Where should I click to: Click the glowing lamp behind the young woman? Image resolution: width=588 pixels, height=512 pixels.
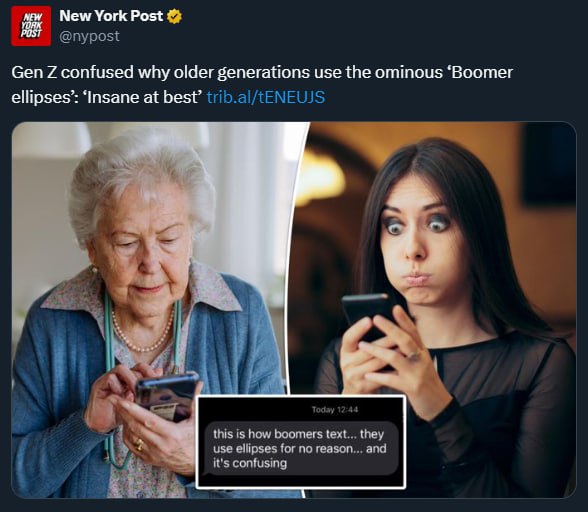point(322,176)
